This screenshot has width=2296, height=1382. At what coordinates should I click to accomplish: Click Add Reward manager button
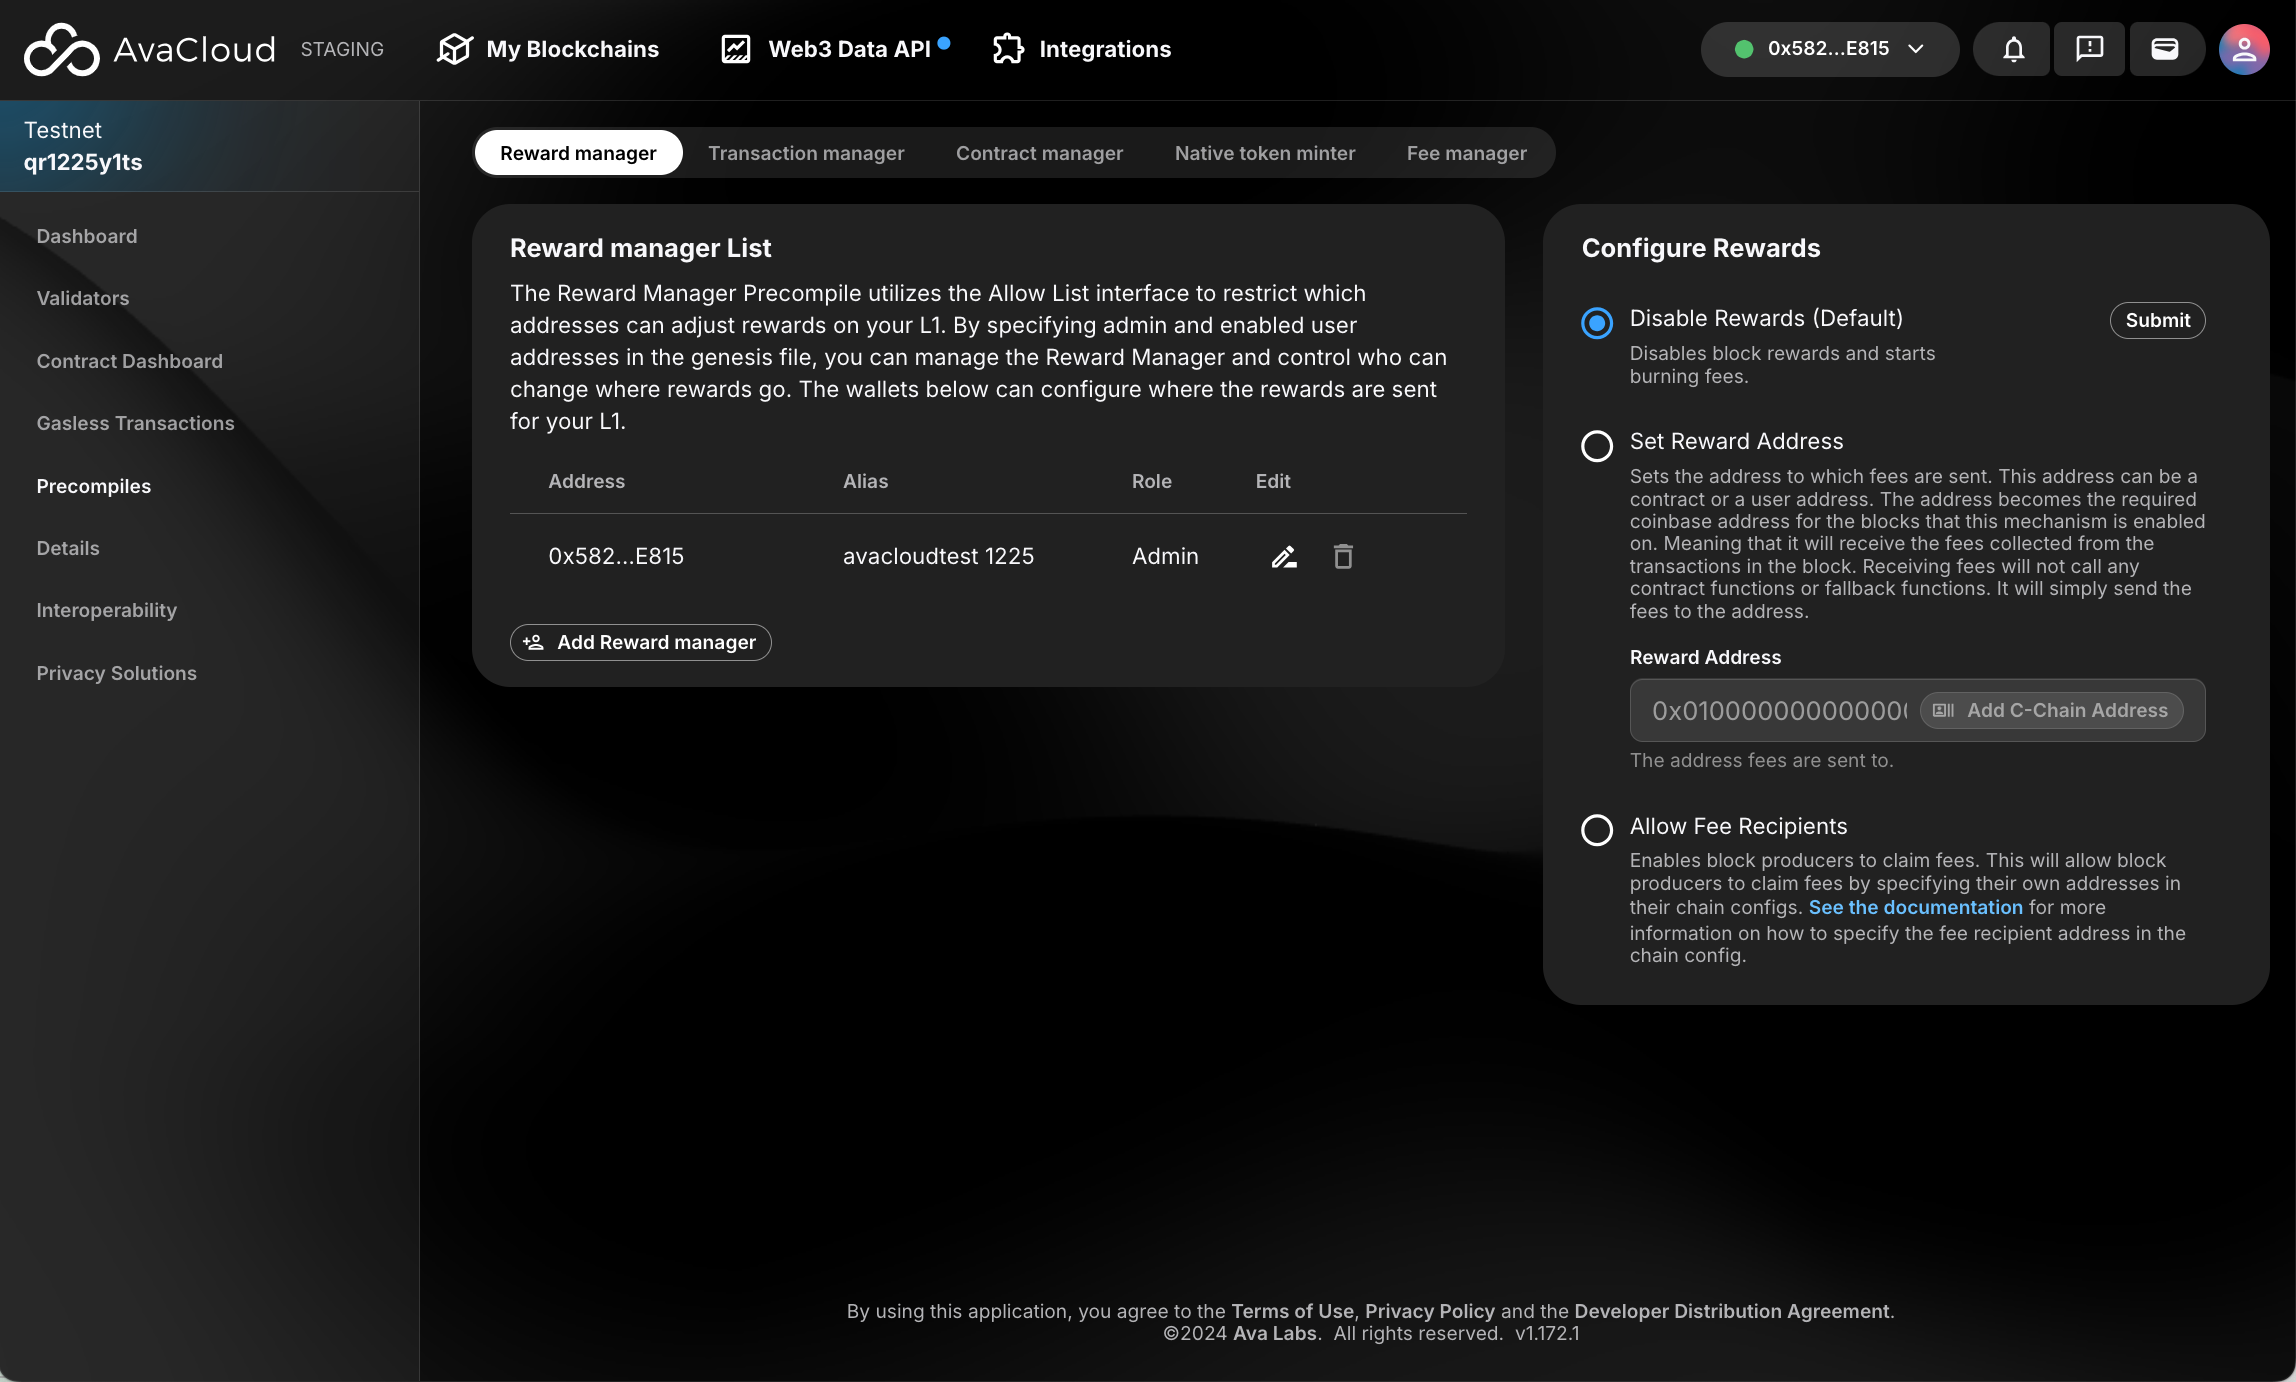click(641, 642)
